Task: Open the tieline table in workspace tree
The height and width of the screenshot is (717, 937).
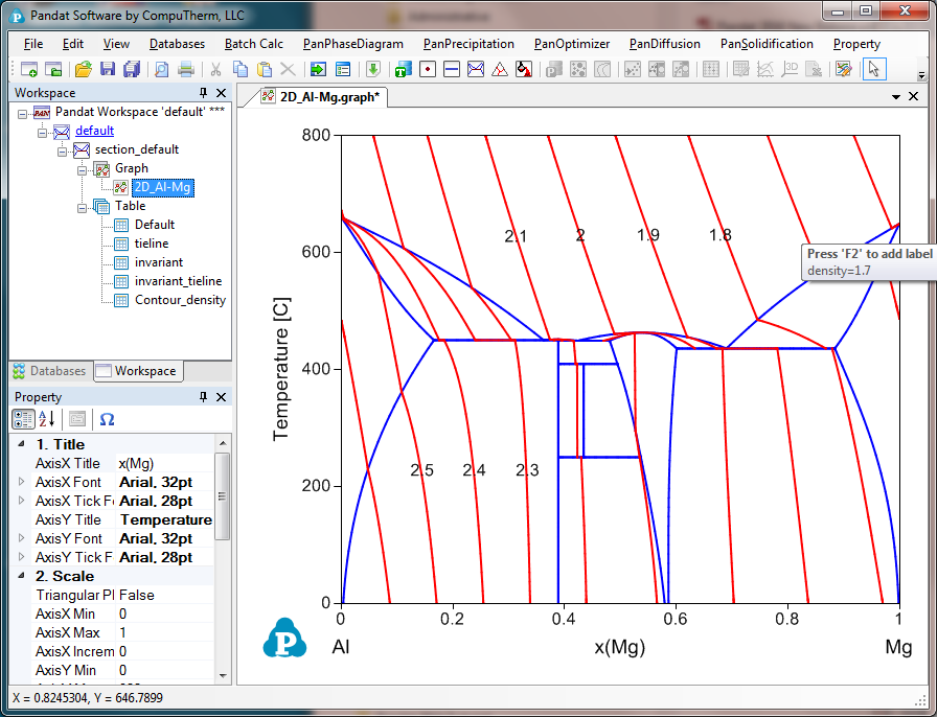Action: pos(151,243)
